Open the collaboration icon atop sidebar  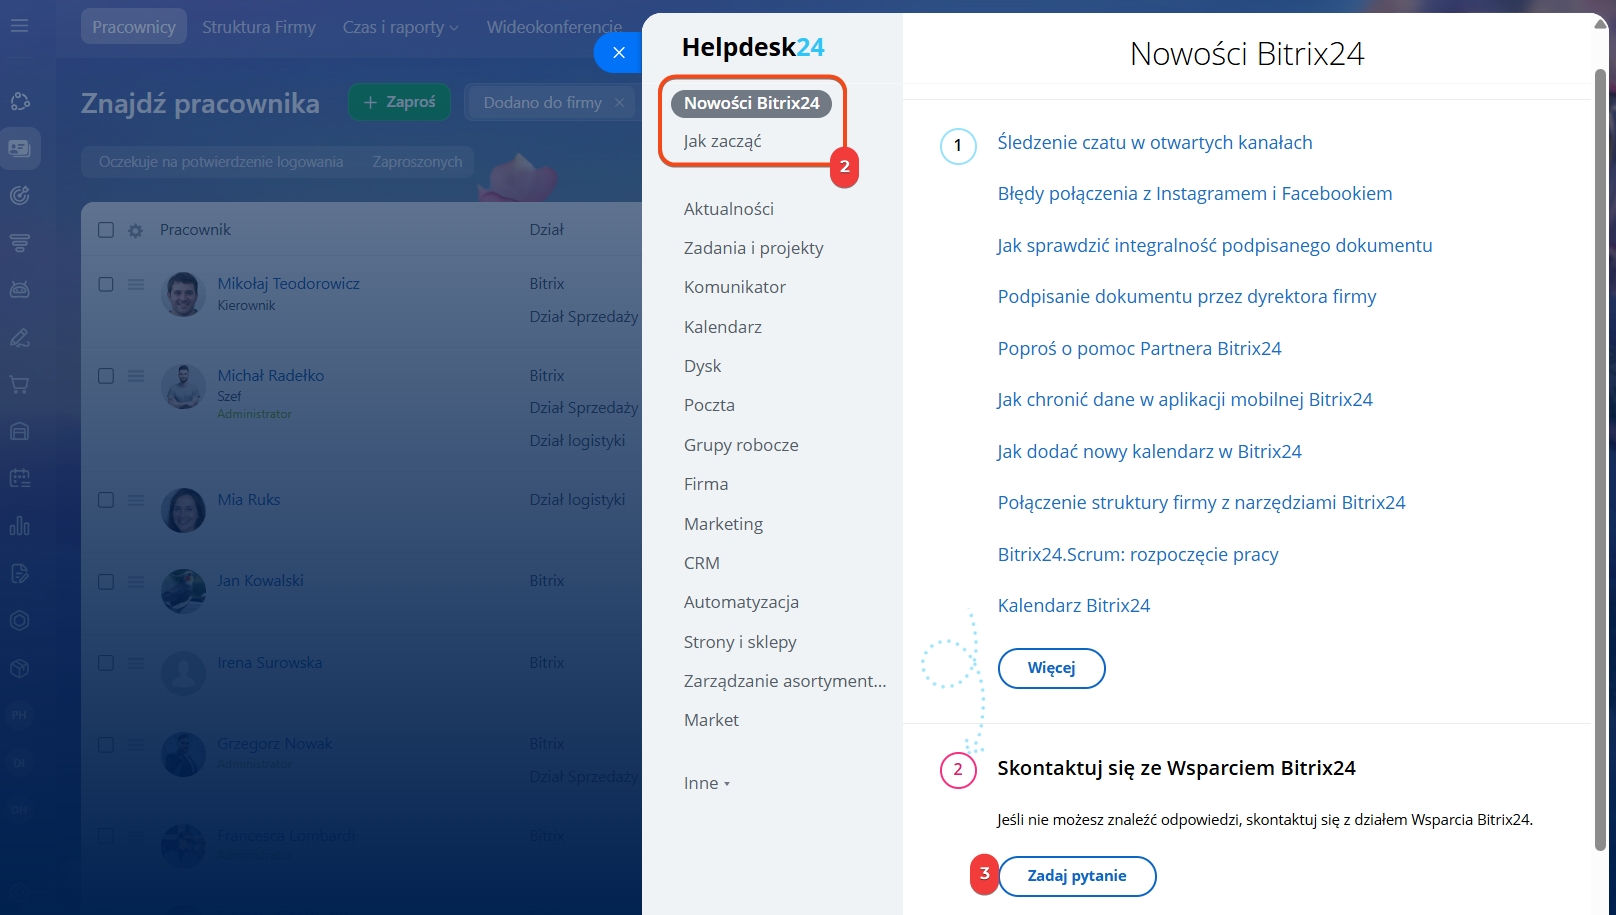pos(20,101)
